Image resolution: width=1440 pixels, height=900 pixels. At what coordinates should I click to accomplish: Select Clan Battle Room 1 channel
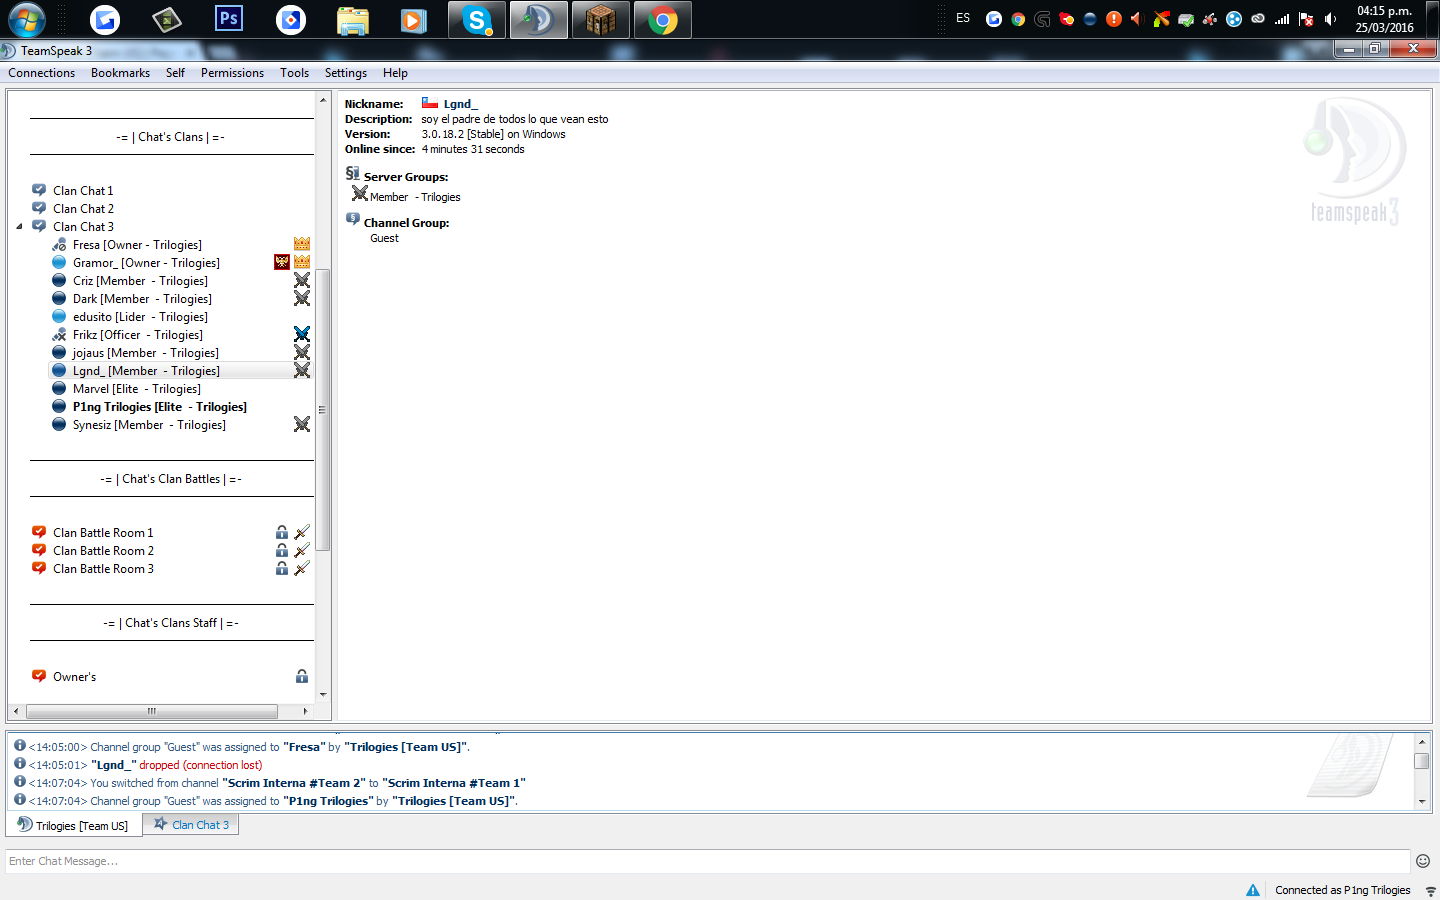click(x=103, y=533)
